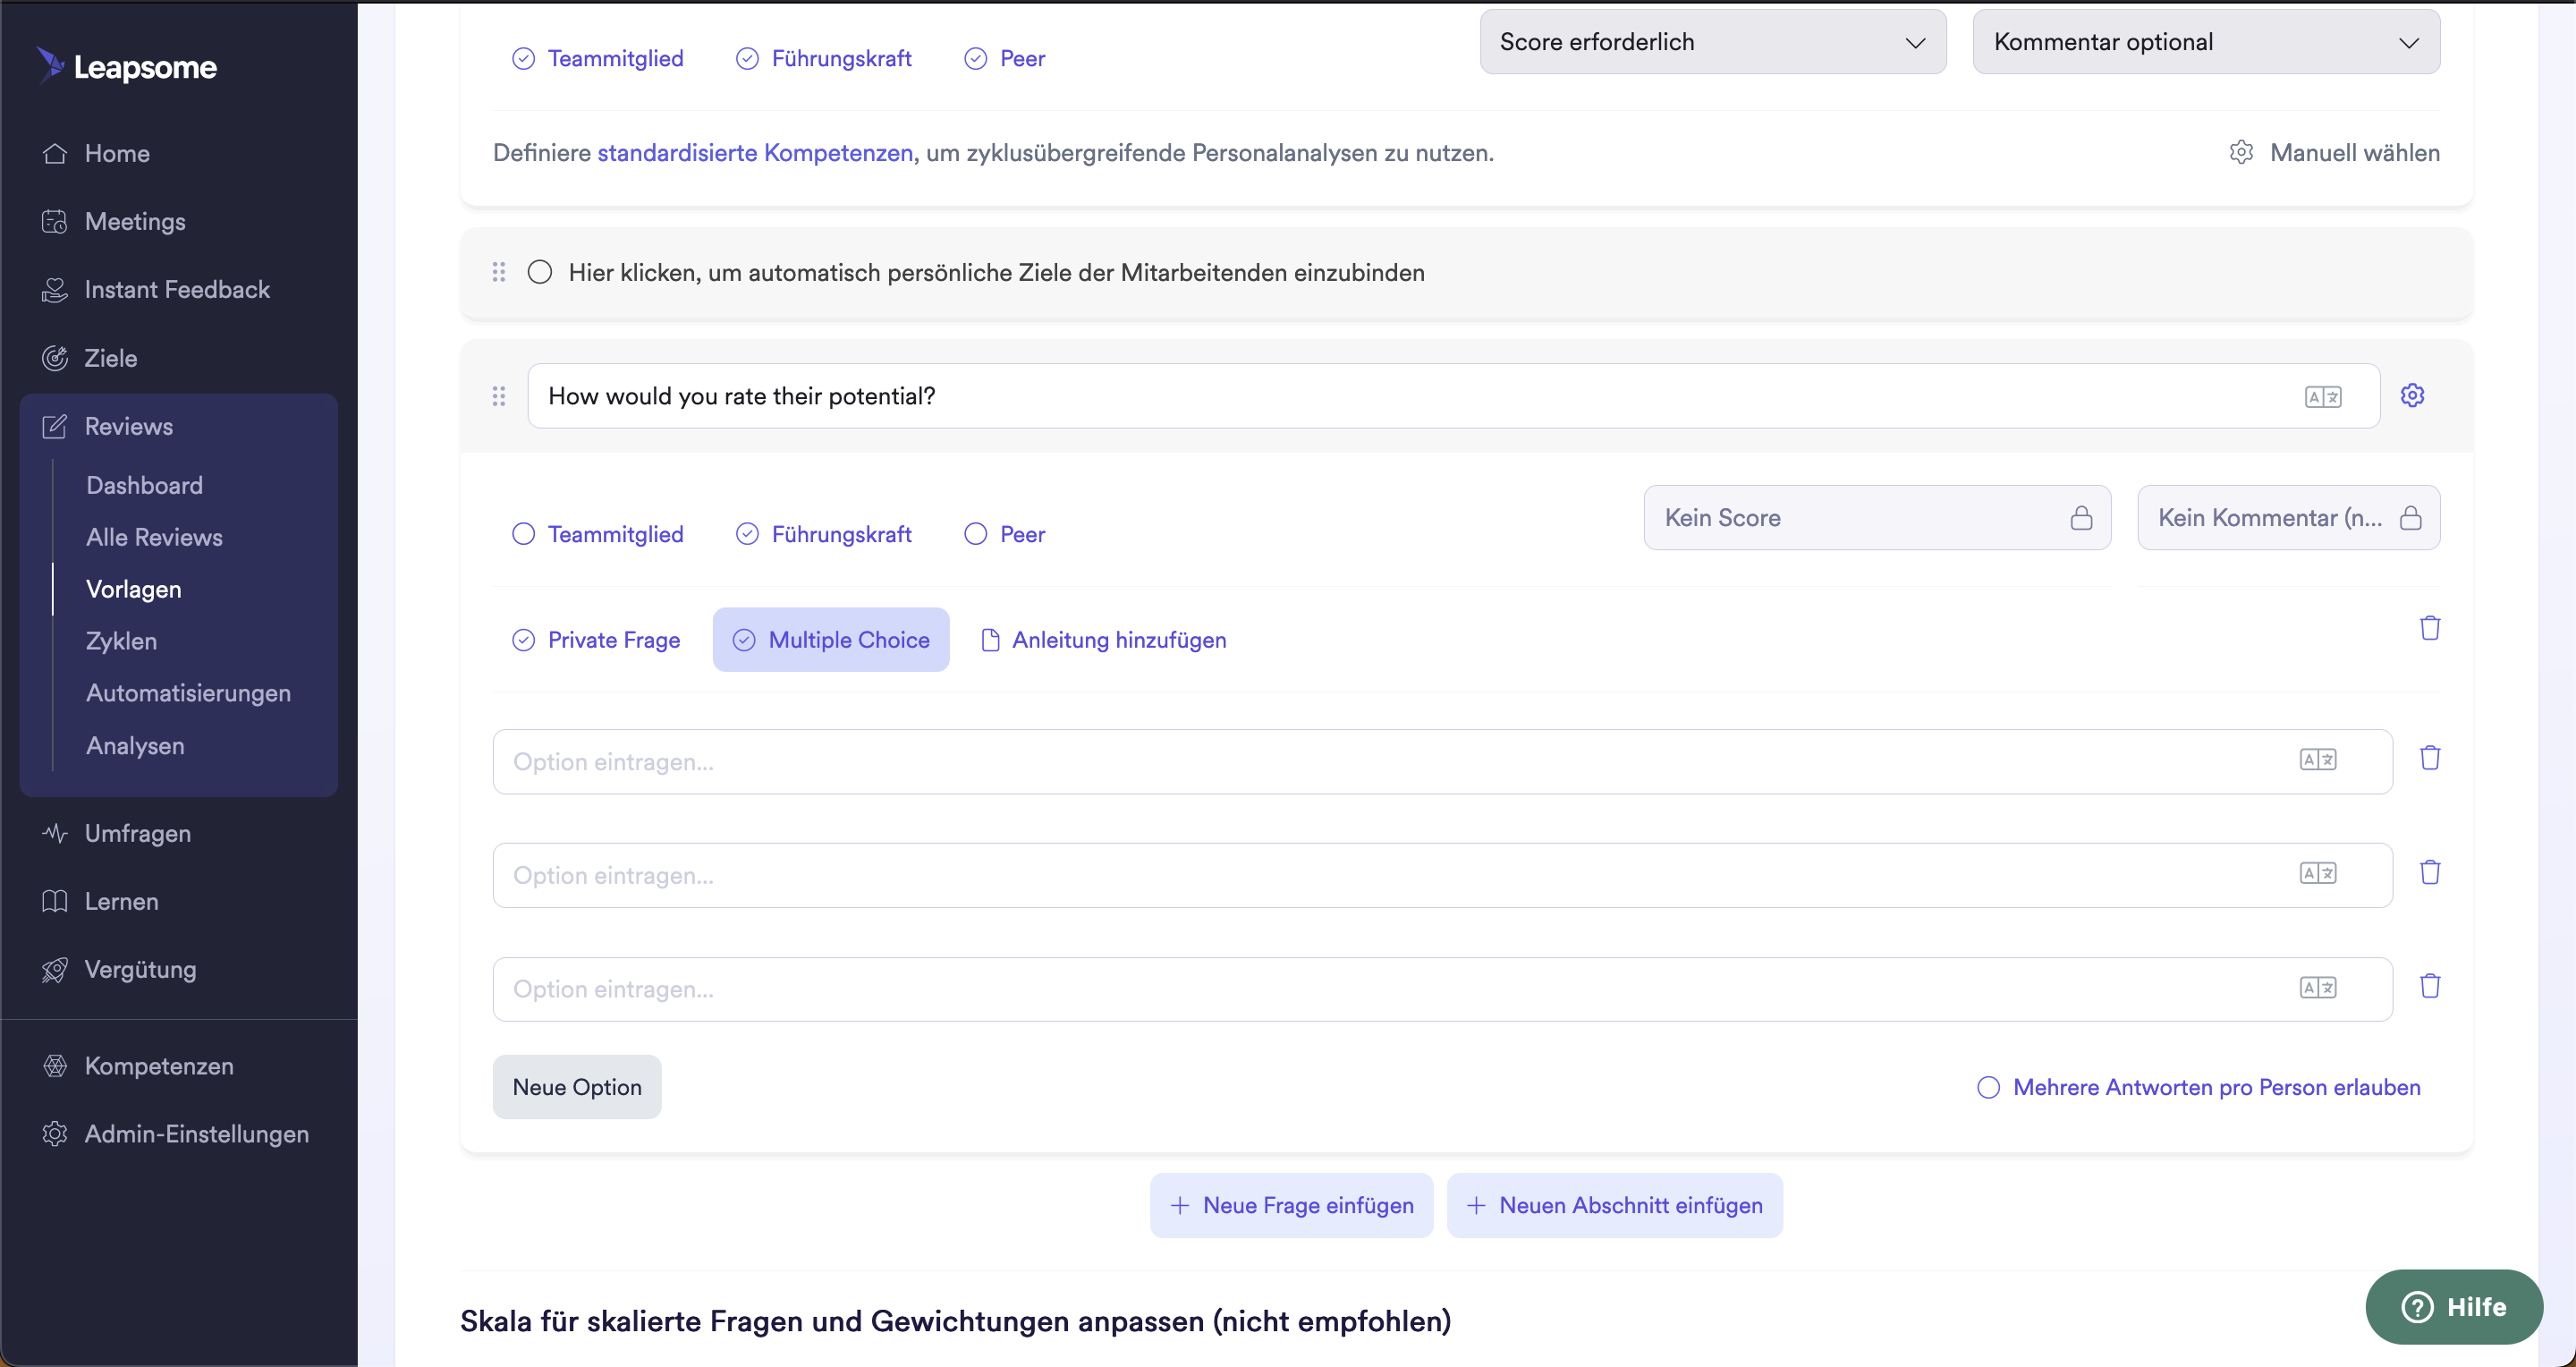Click the locked Kein Score dropdown
This screenshot has height=1367, width=2576.
point(1877,517)
